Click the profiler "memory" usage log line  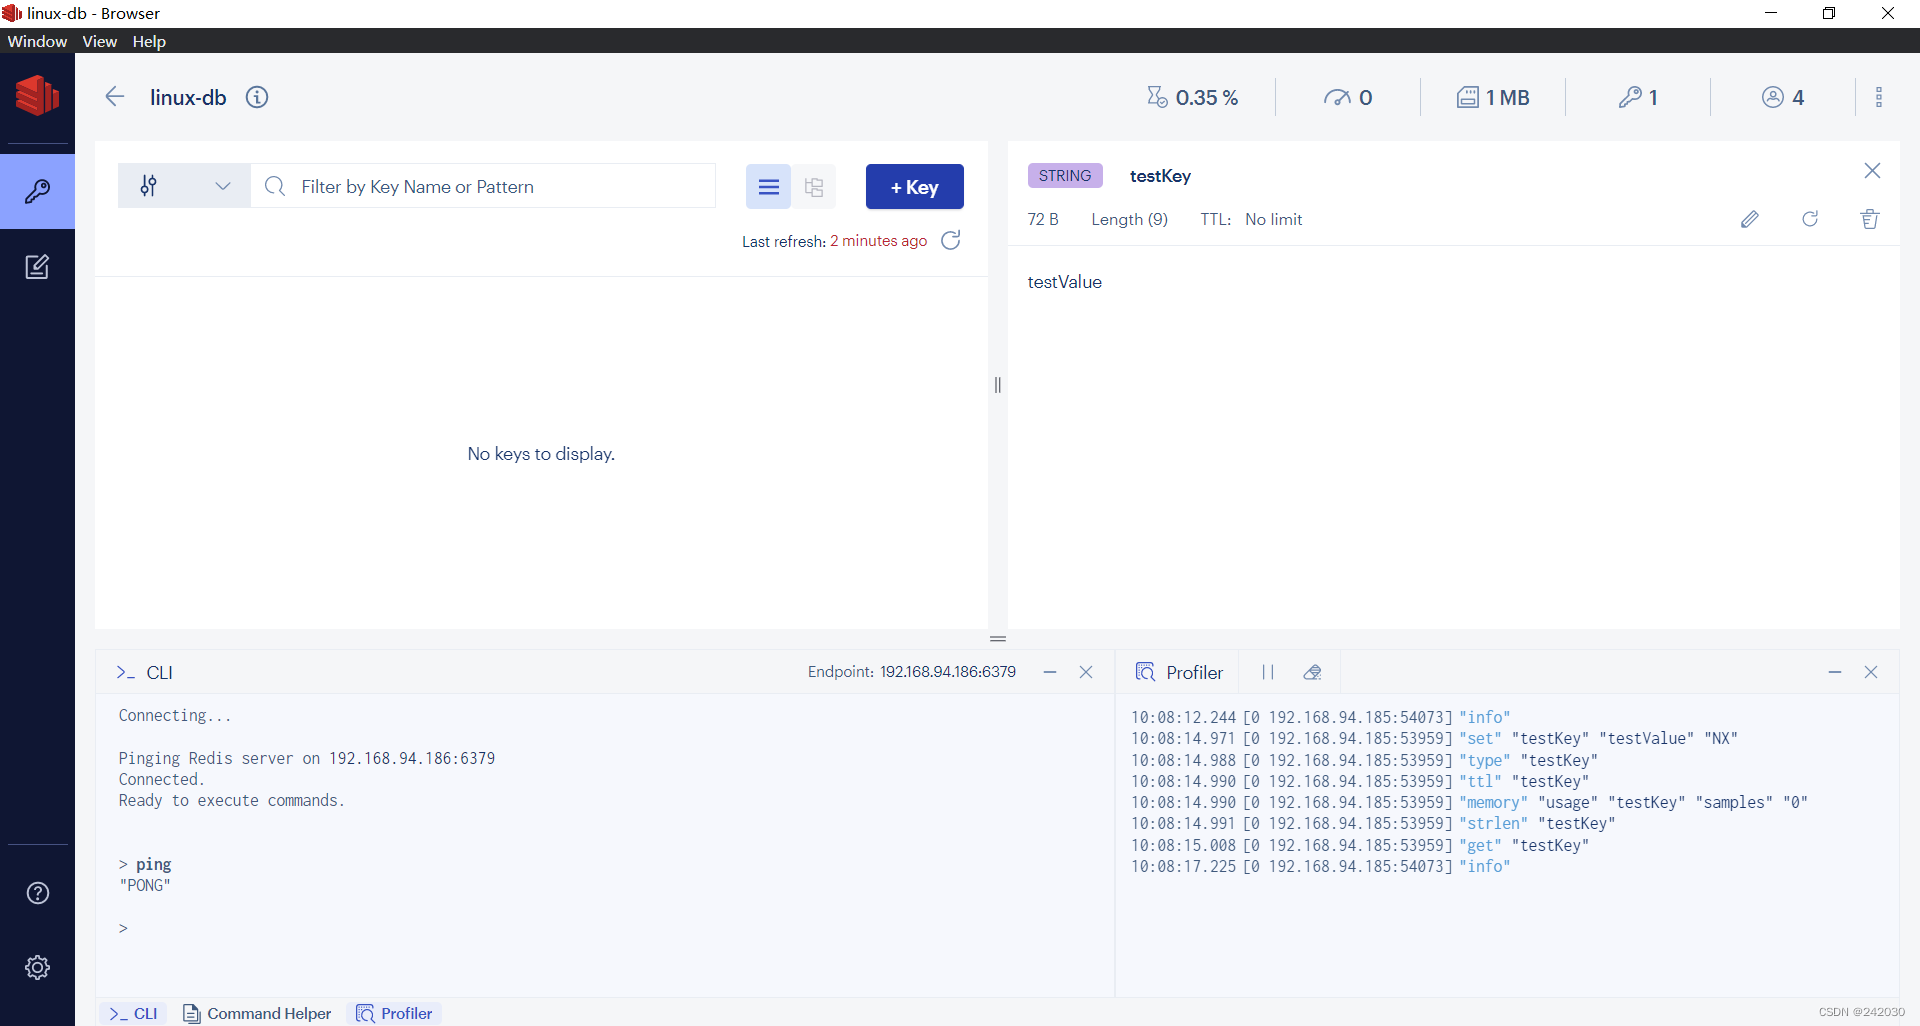[1469, 802]
